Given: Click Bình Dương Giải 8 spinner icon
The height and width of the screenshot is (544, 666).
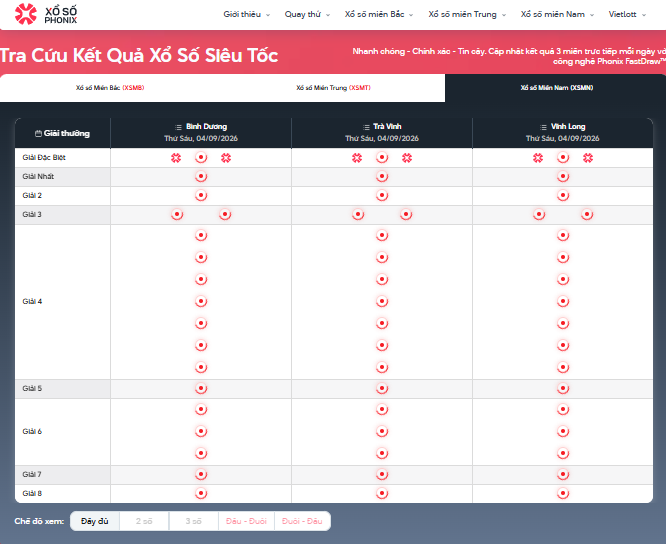Looking at the screenshot, I should (x=201, y=493).
